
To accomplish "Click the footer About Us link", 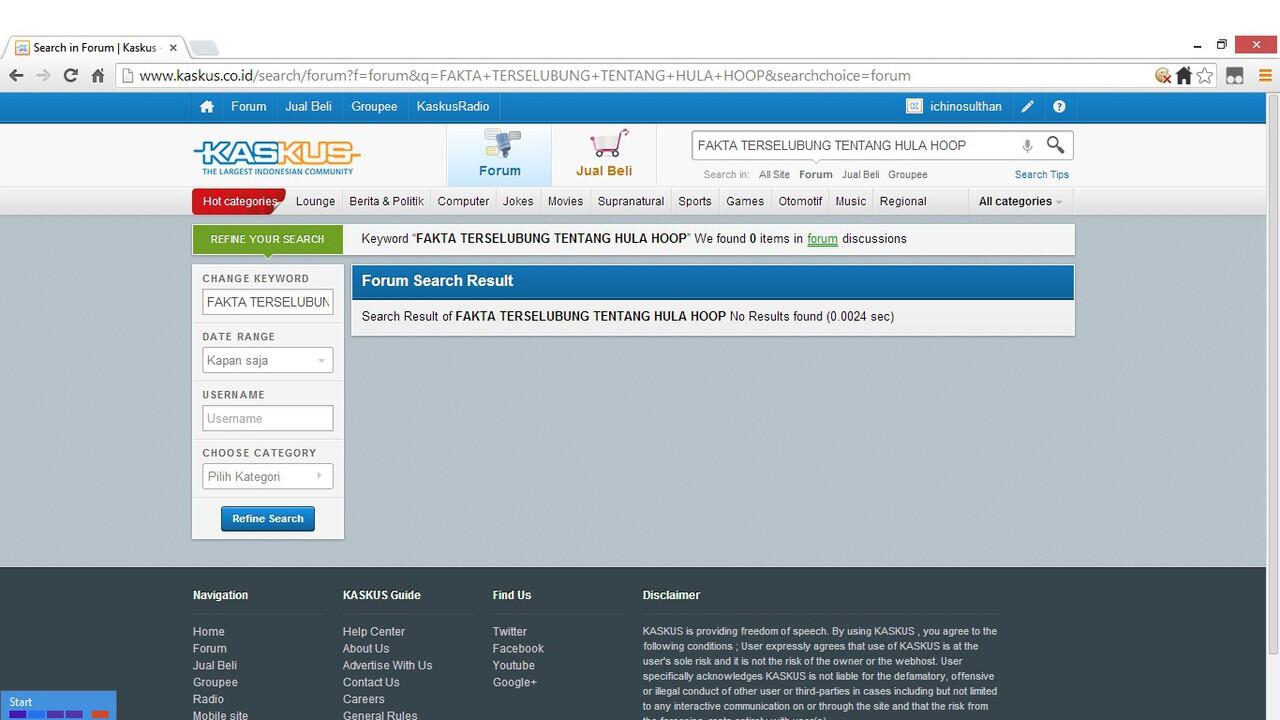I will coord(366,648).
